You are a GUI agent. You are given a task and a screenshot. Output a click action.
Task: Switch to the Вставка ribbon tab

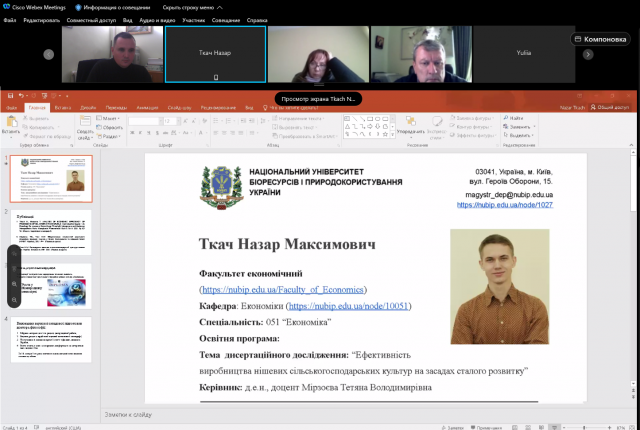(63, 108)
